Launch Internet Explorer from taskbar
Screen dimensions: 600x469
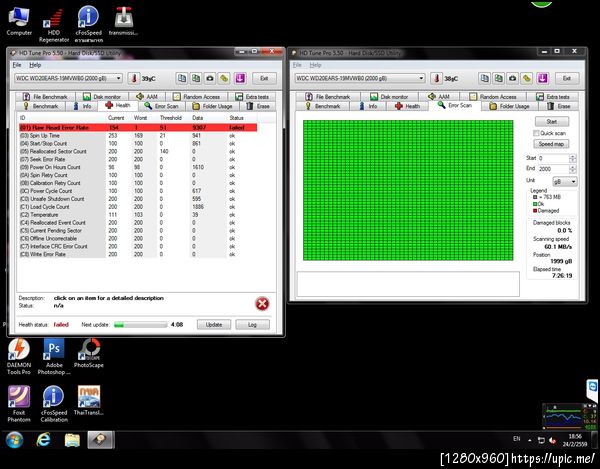[43, 440]
